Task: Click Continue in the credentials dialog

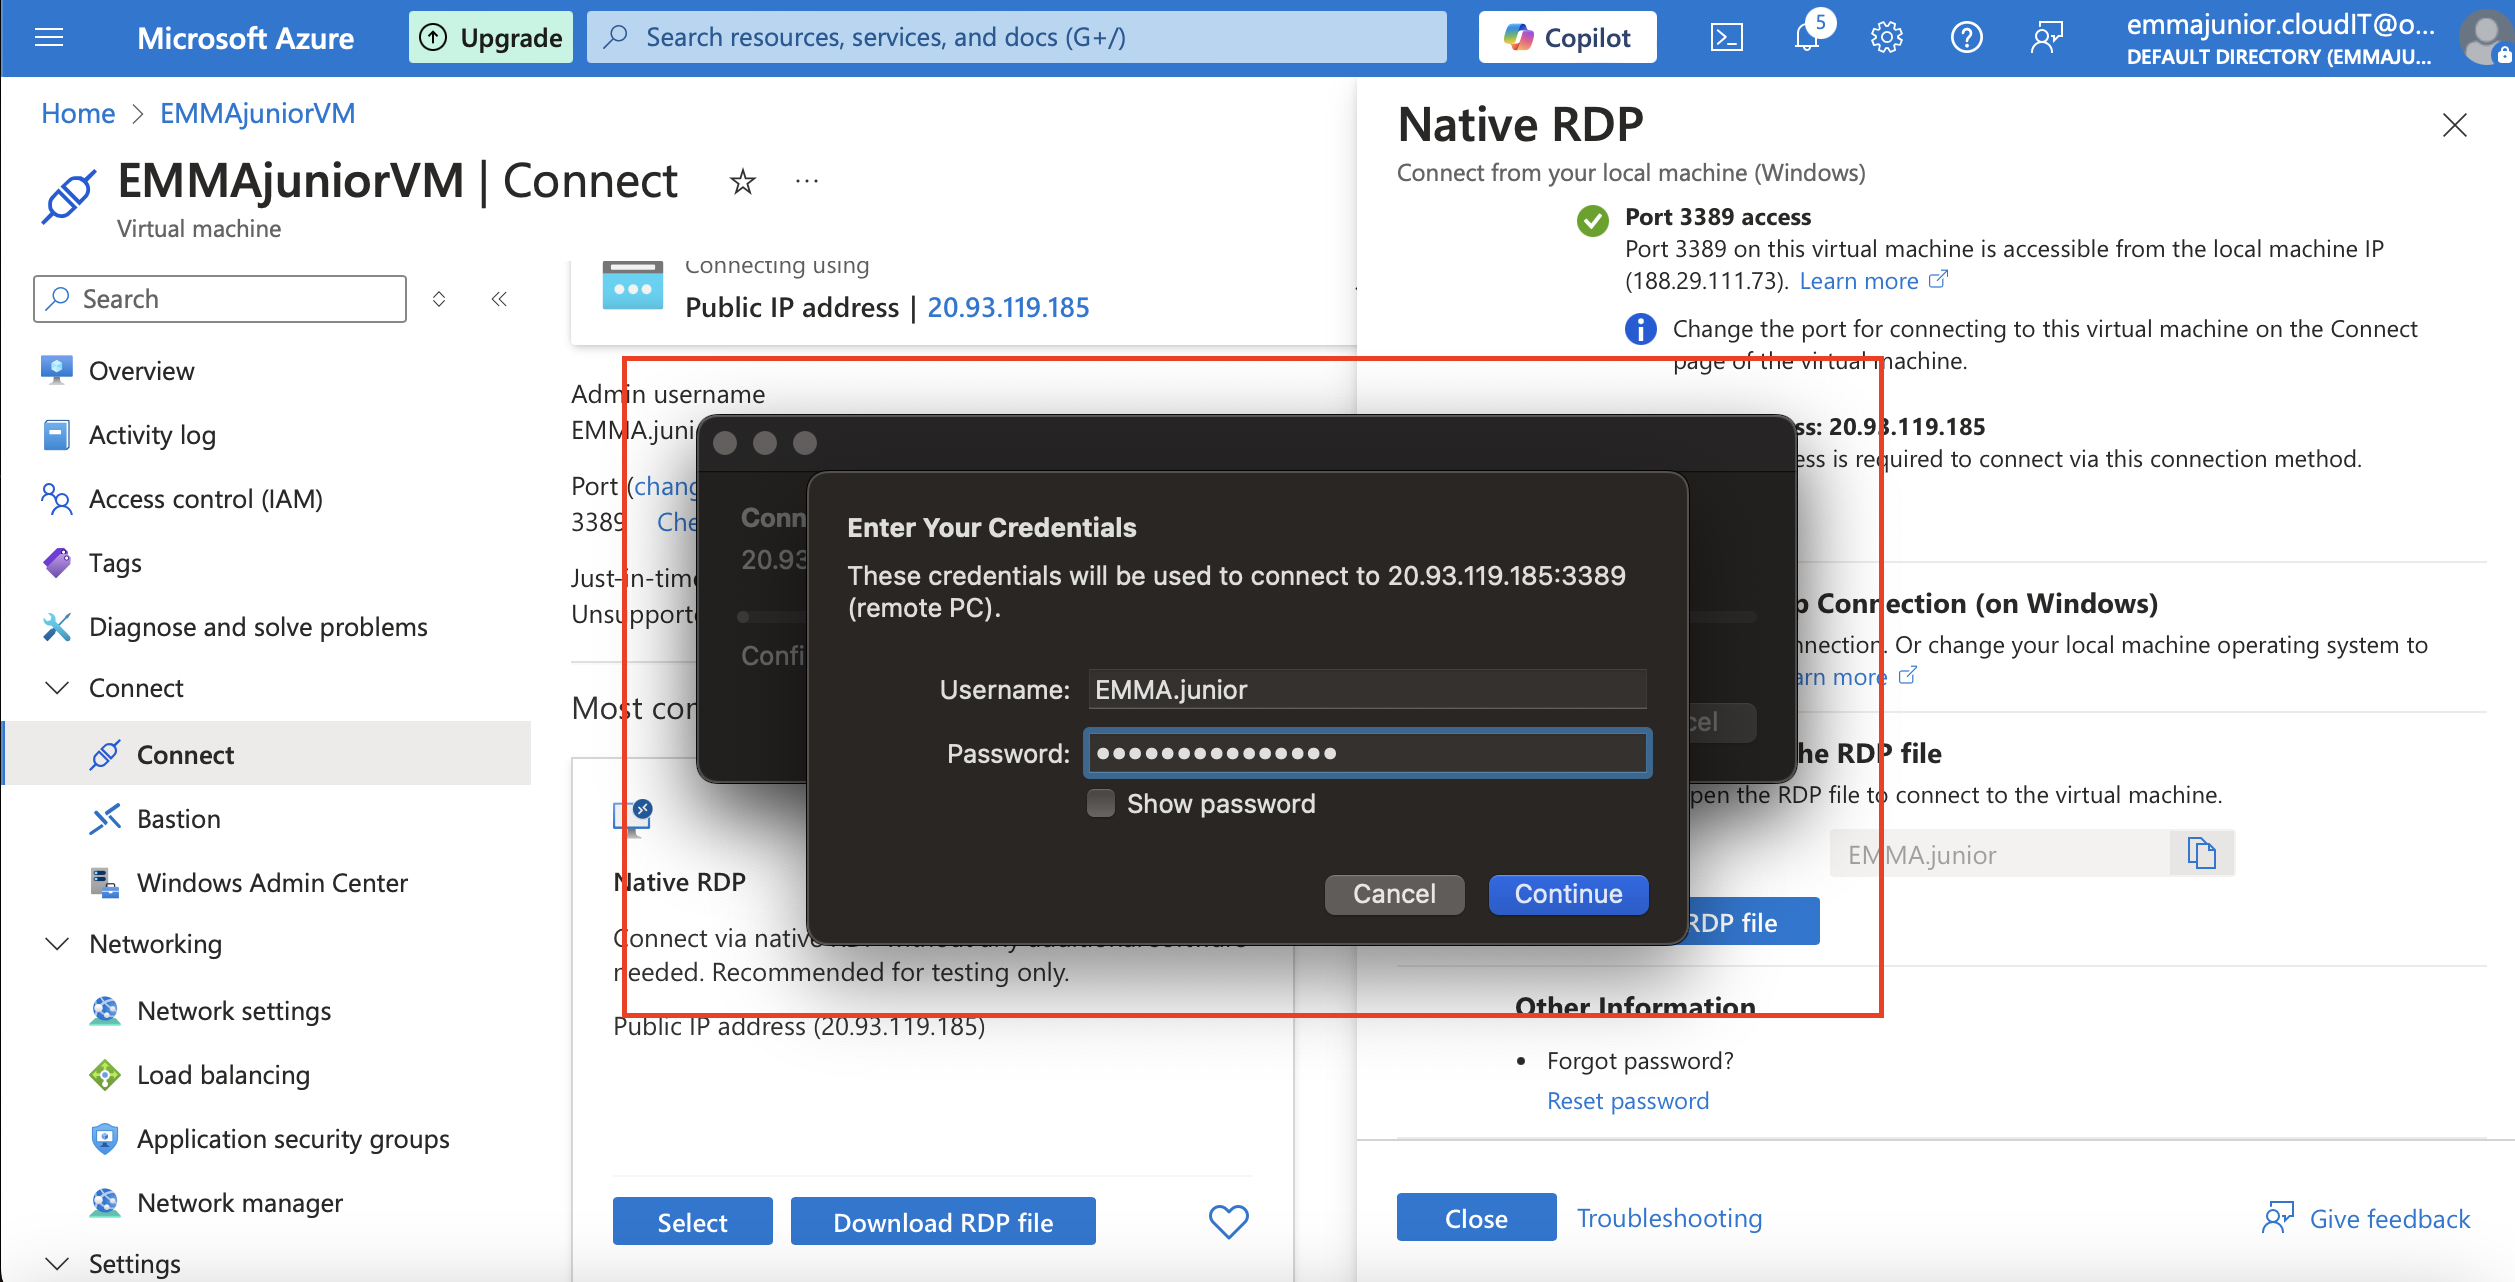Action: click(x=1568, y=894)
